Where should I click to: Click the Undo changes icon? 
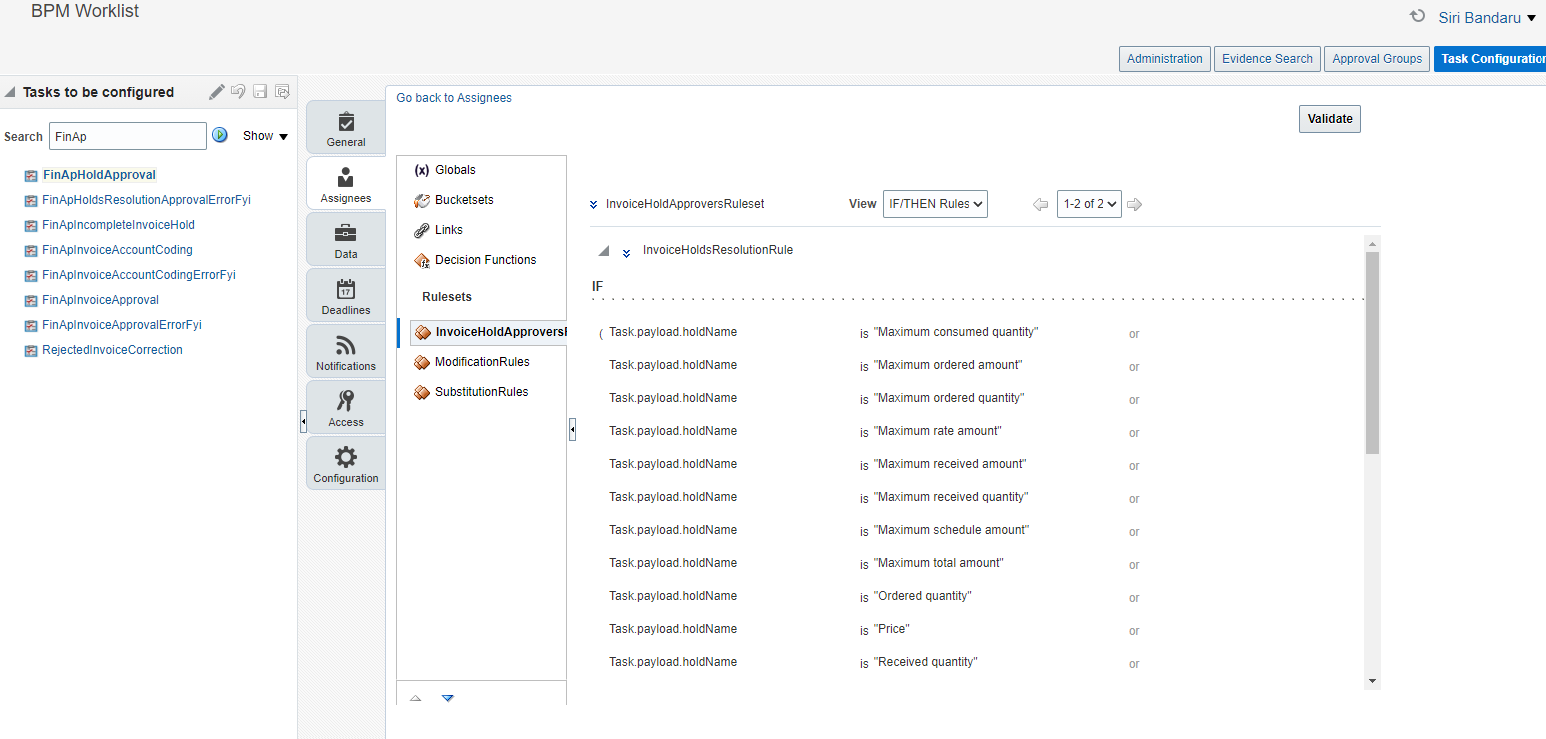238,91
